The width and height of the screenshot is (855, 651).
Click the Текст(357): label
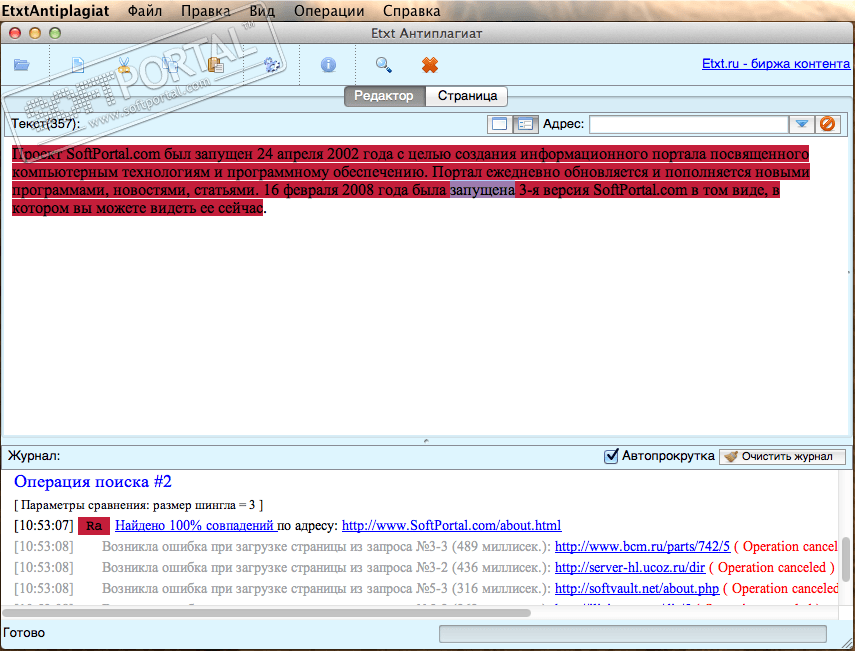point(45,124)
